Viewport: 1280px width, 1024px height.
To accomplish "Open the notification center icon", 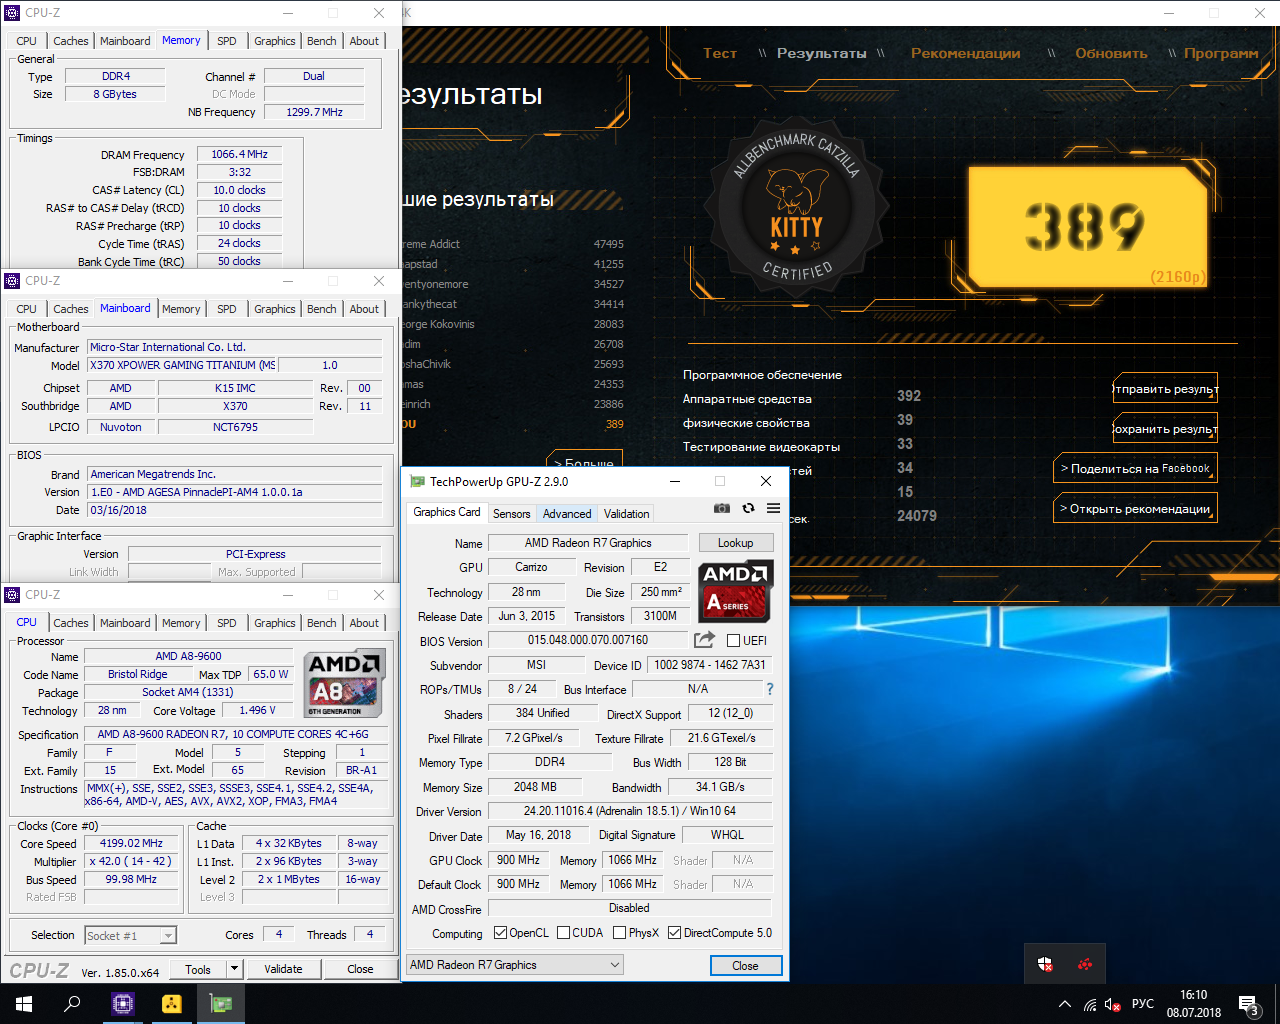I will pos(1248,1004).
